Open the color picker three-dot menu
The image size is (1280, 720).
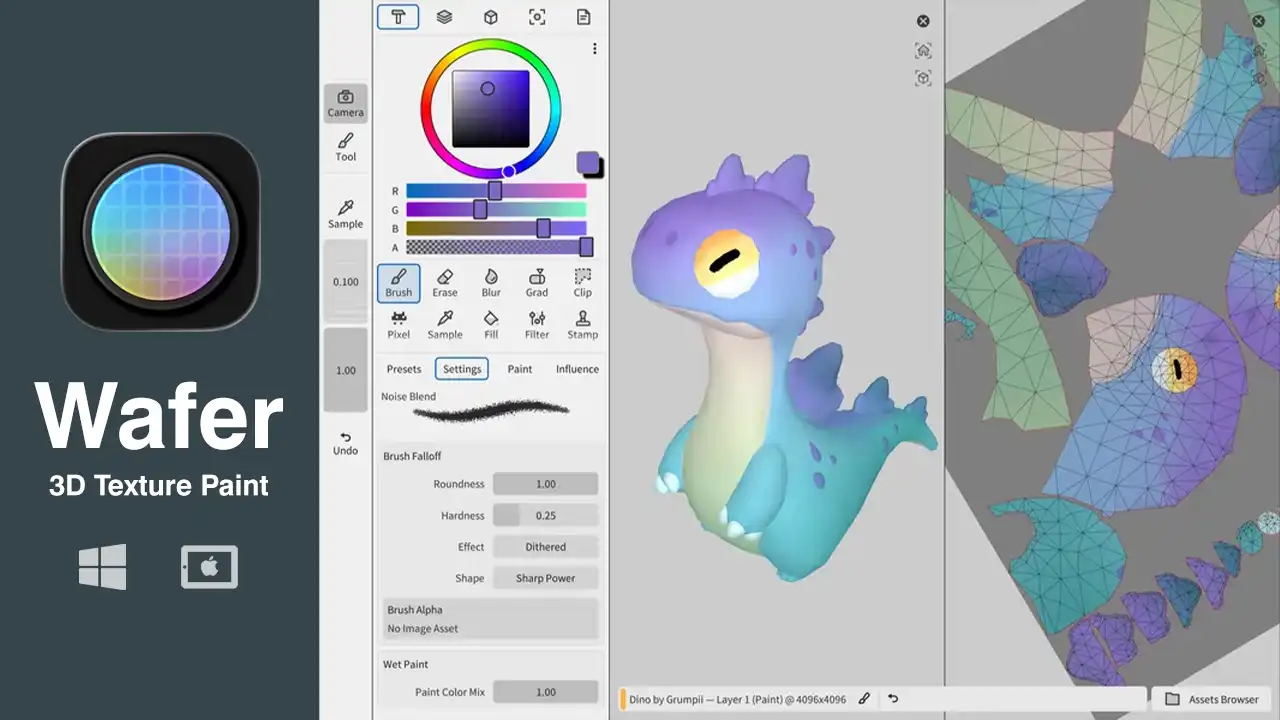coord(595,49)
